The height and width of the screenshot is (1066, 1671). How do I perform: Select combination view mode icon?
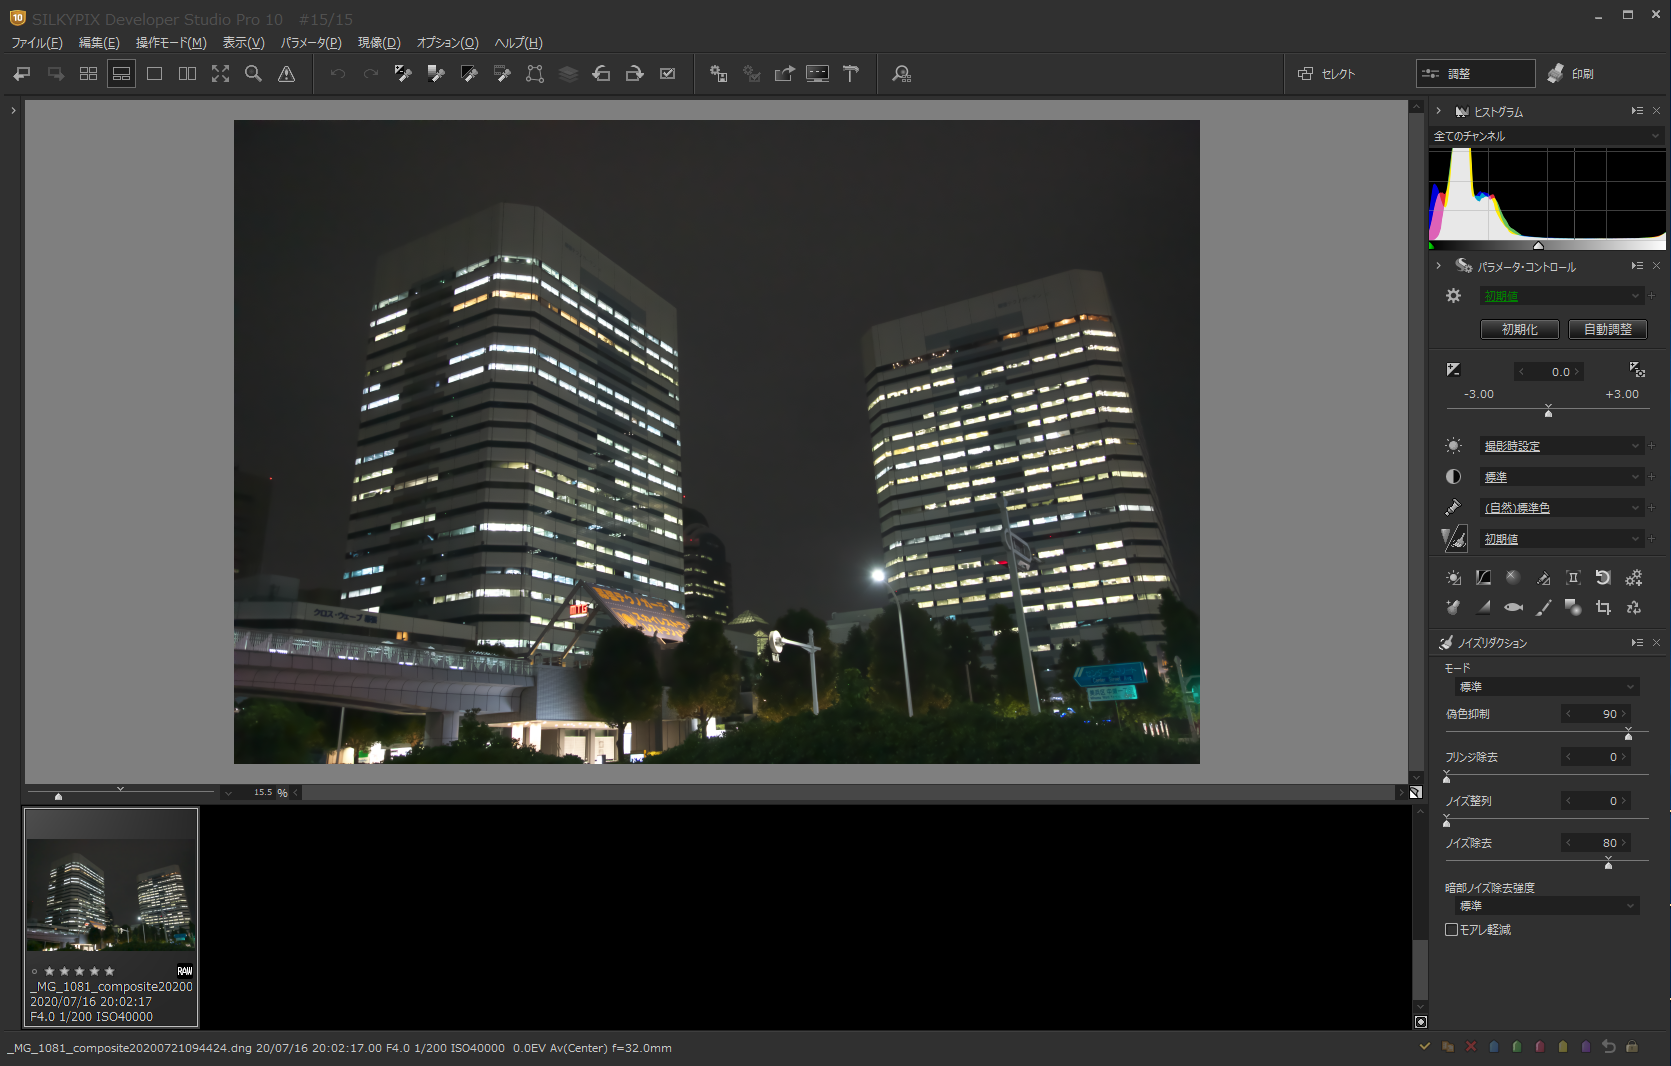coord(121,74)
